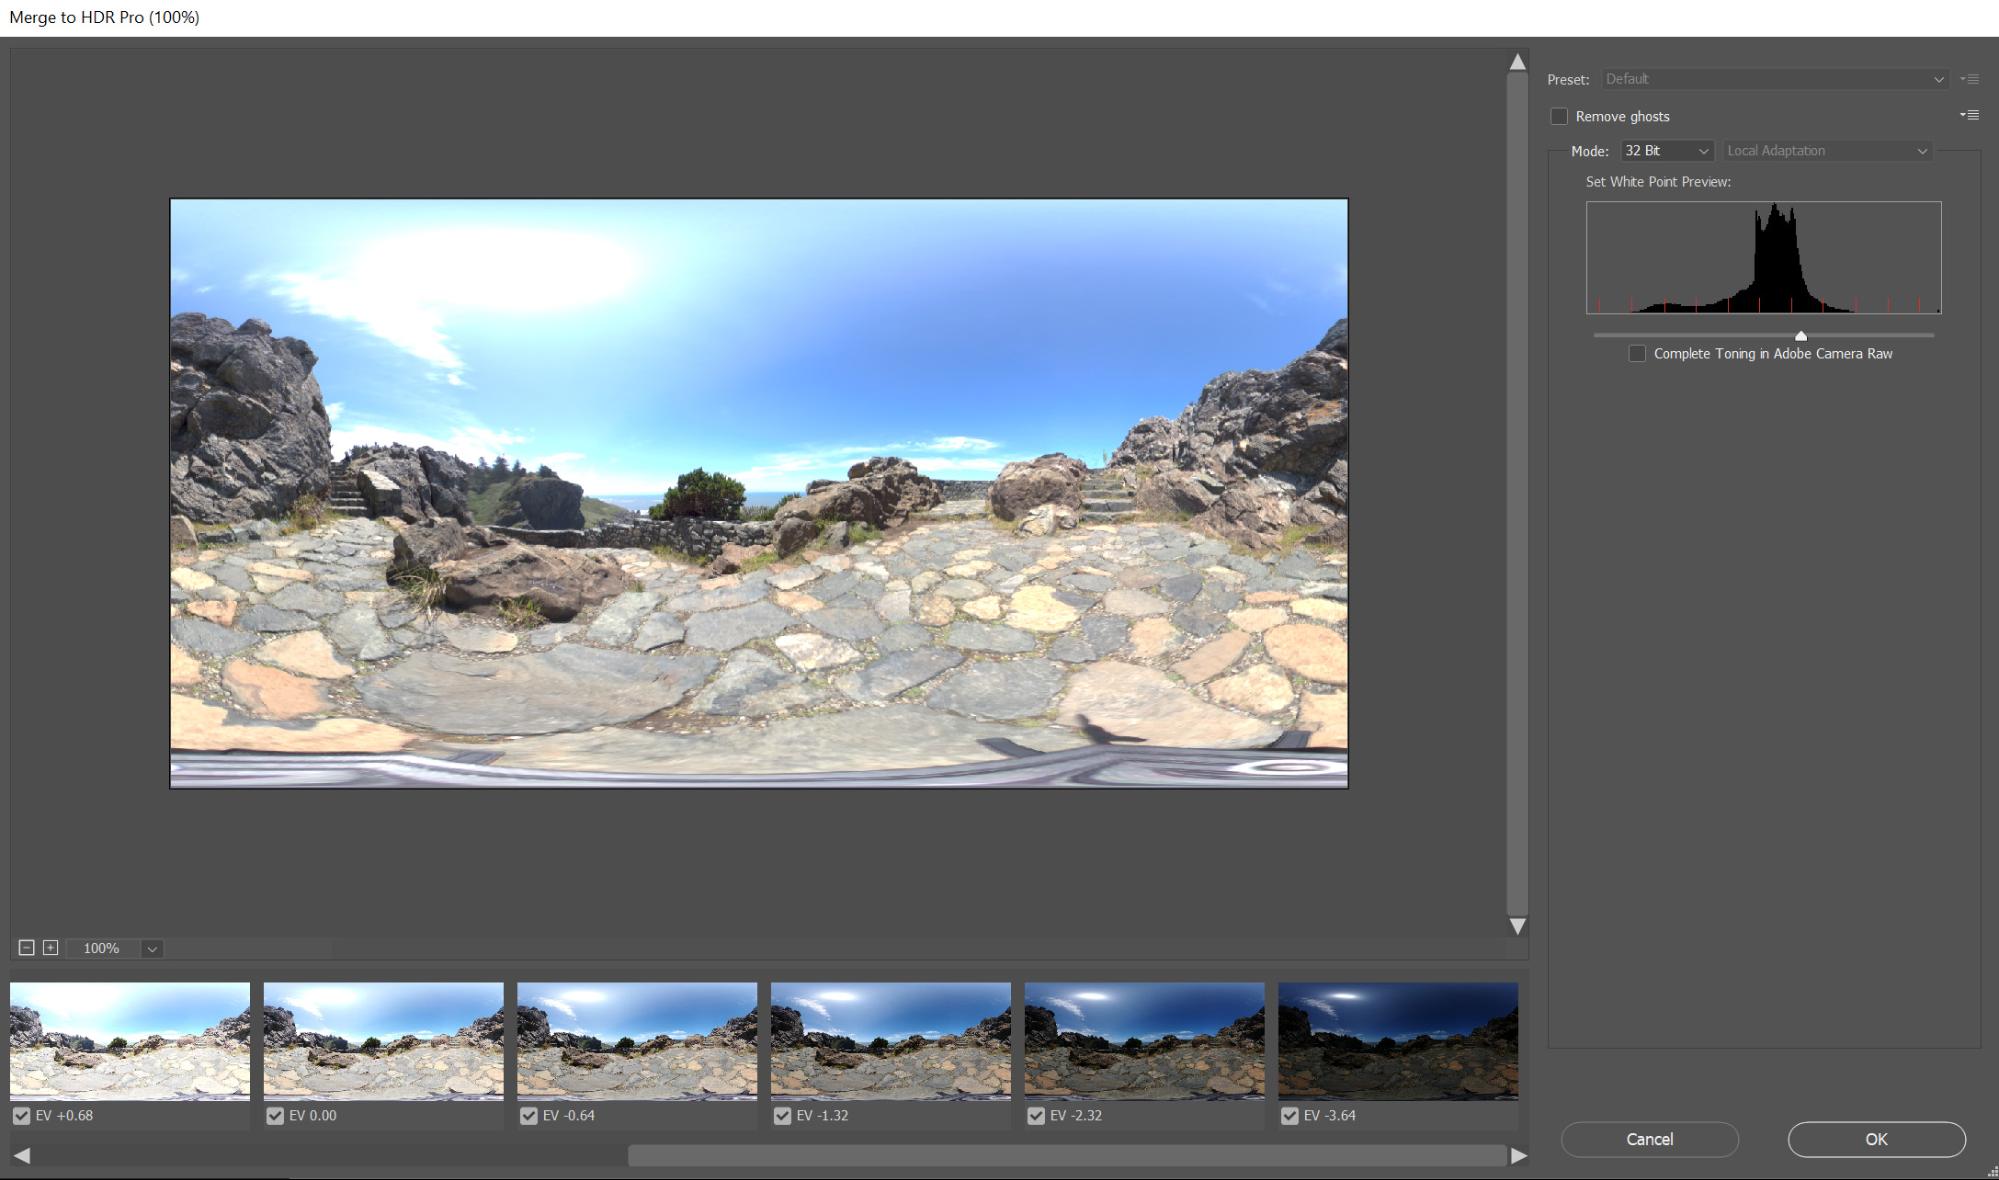
Task: Uncheck the EV -3.64 source image
Action: [x=1289, y=1115]
